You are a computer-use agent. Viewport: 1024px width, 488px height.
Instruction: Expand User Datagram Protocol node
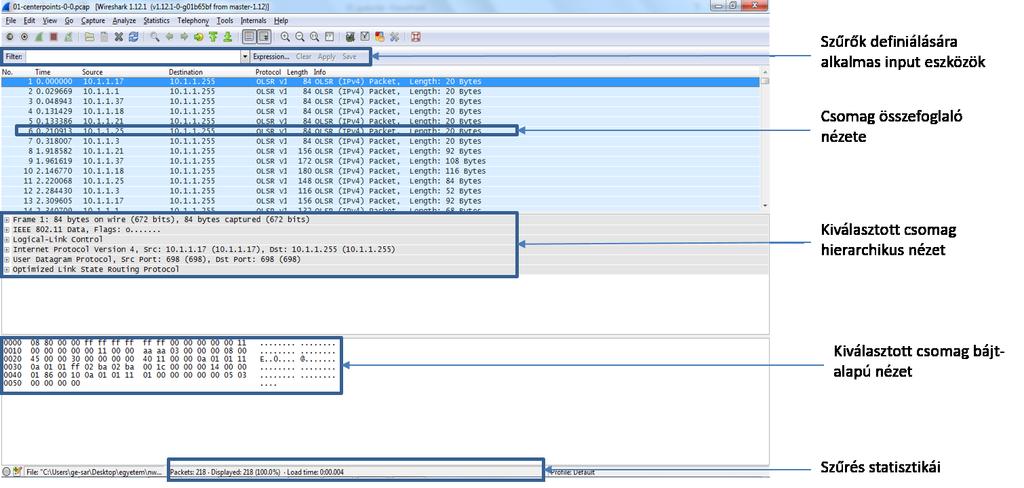(7, 259)
